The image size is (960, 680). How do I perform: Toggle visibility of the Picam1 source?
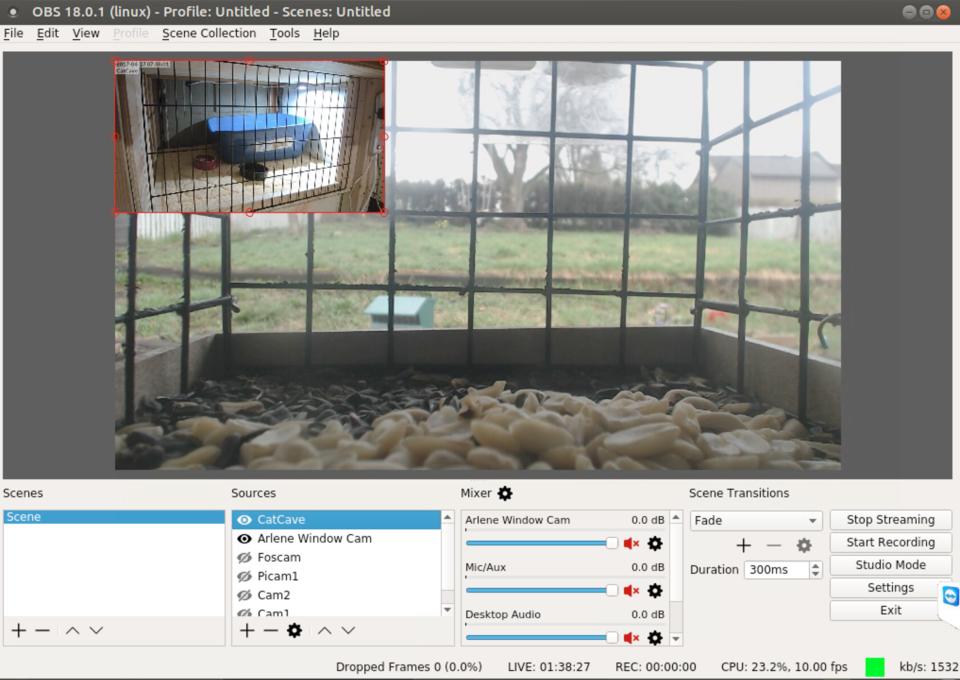click(244, 577)
